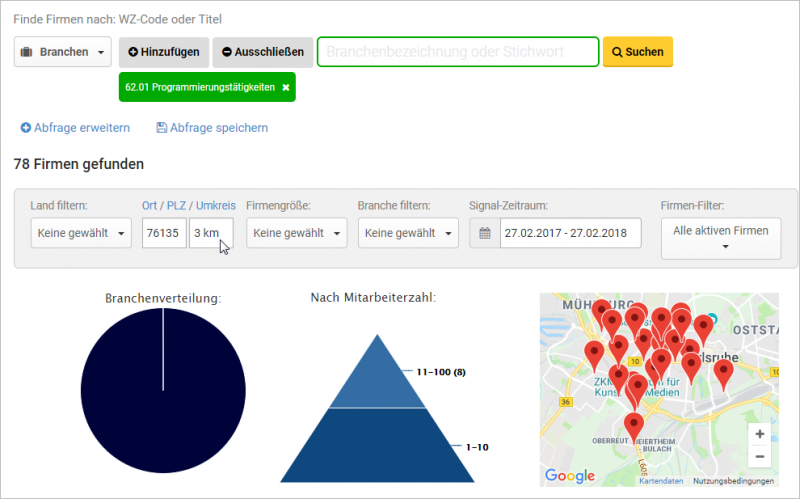Viewport: 800px width, 499px height.
Task: Open the Firmengröße dropdown
Action: click(x=296, y=233)
